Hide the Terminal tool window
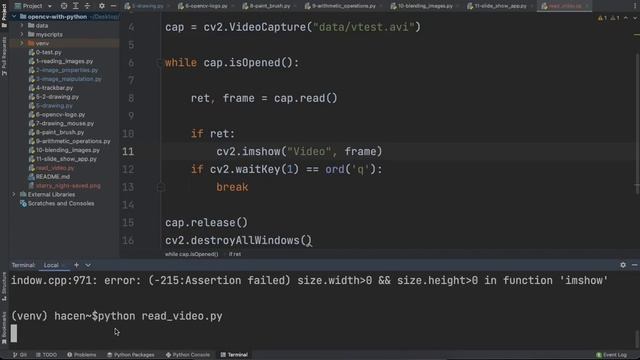Viewport: 640px width, 360px height. click(x=634, y=265)
